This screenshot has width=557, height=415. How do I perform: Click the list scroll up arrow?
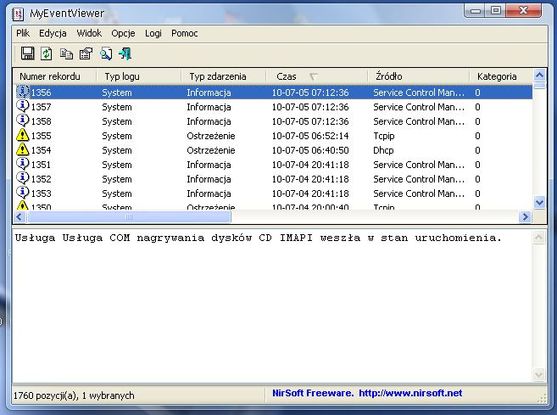[540, 75]
